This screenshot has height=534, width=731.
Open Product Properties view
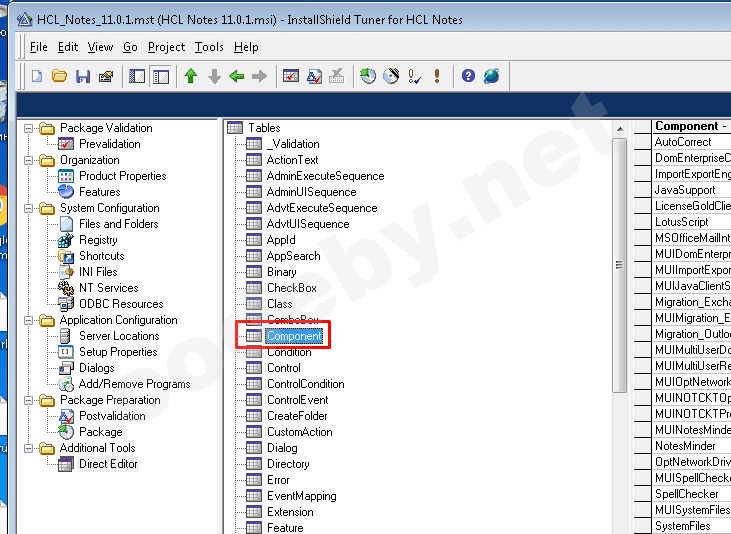click(123, 176)
